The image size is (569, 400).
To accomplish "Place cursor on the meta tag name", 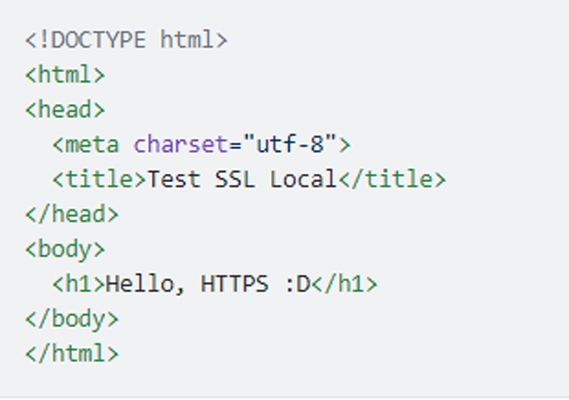I will pyautogui.click(x=92, y=144).
